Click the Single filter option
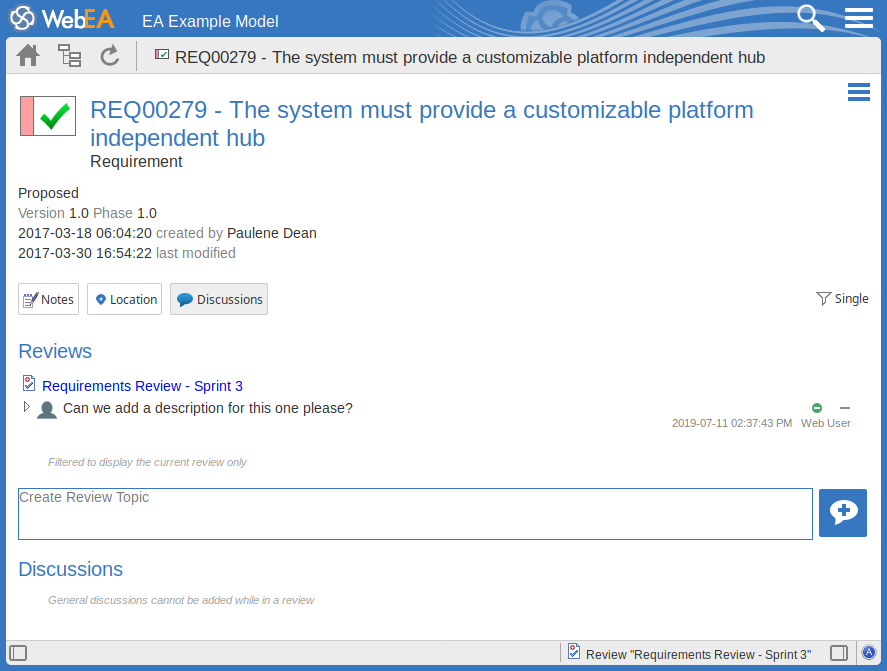This screenshot has width=887, height=671. point(842,298)
